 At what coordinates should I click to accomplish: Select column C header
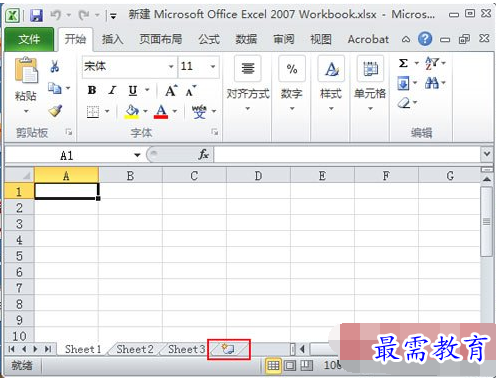(194, 175)
